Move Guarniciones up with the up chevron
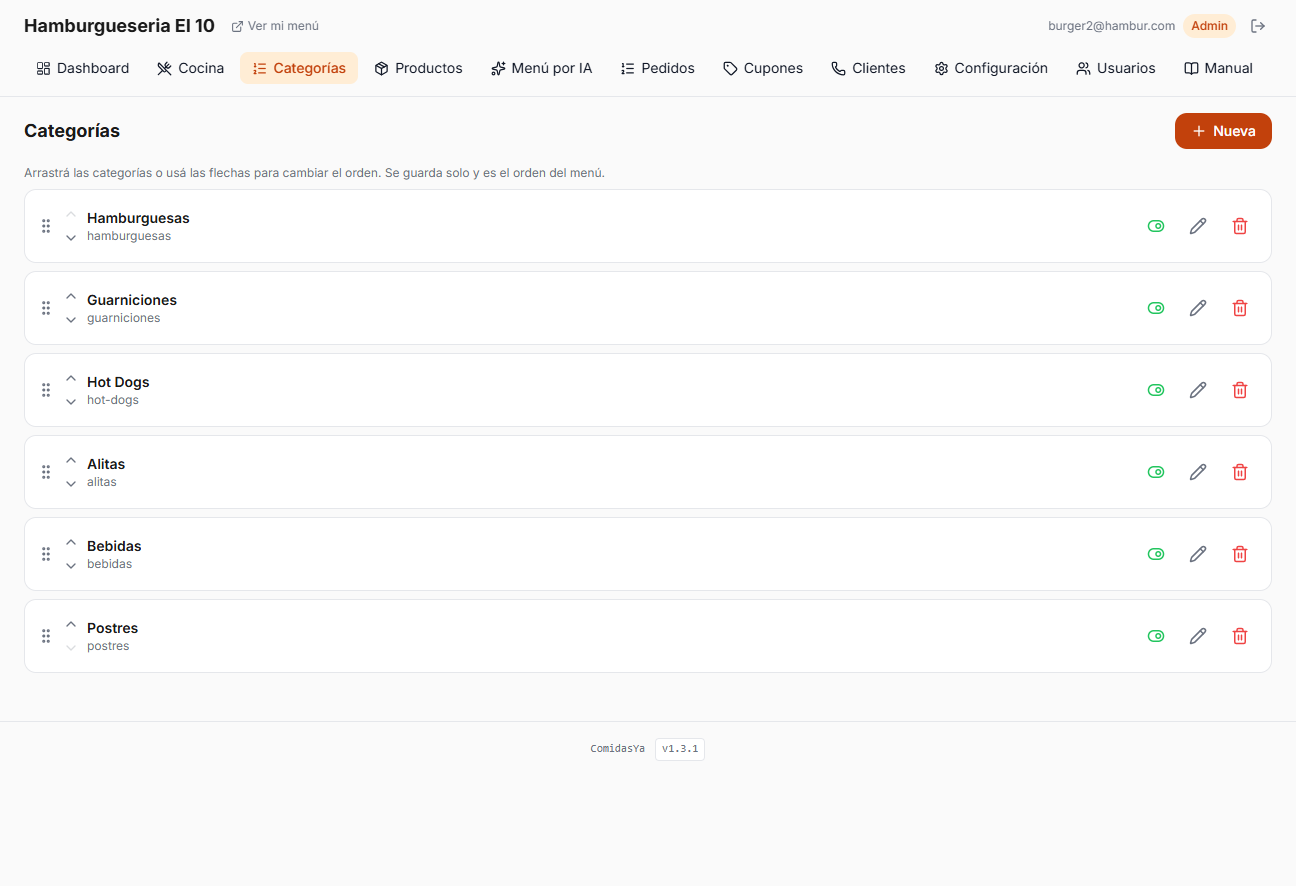The image size is (1296, 886). click(71, 297)
